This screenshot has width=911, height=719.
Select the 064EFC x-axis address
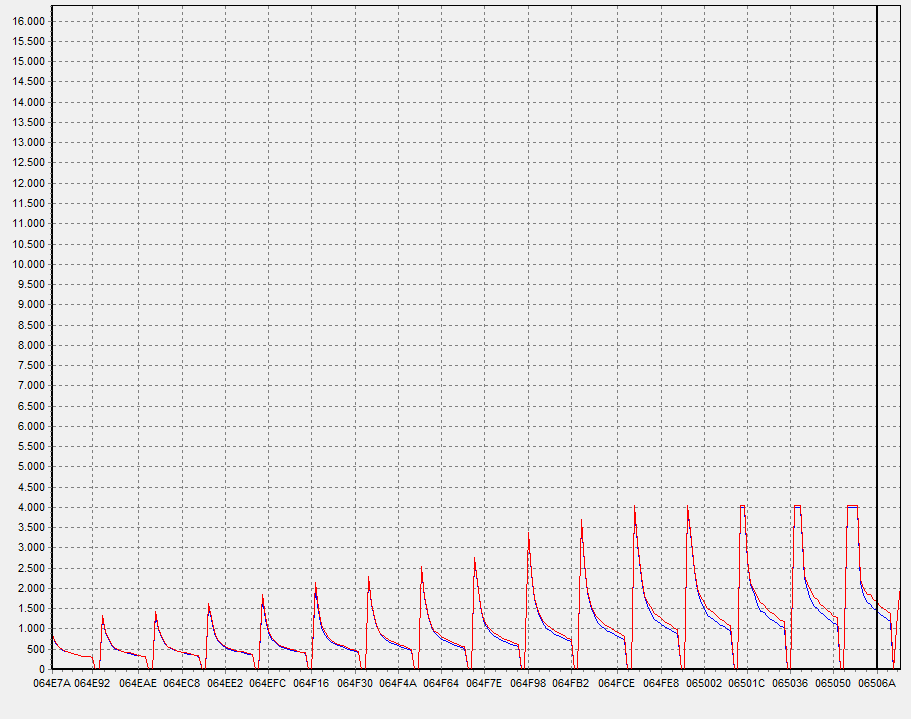point(268,684)
